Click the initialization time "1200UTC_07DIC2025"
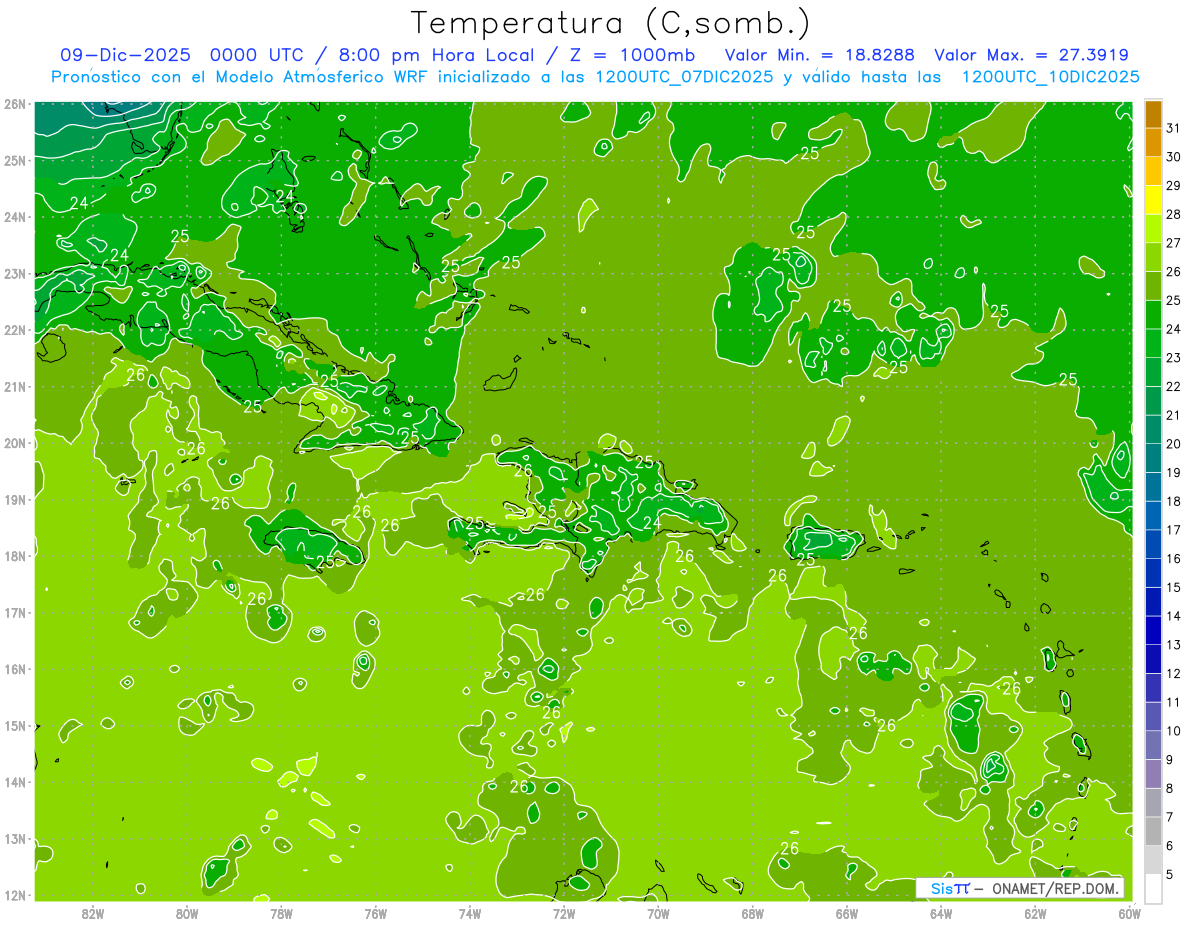This screenshot has height=927, width=1200. pos(684,77)
